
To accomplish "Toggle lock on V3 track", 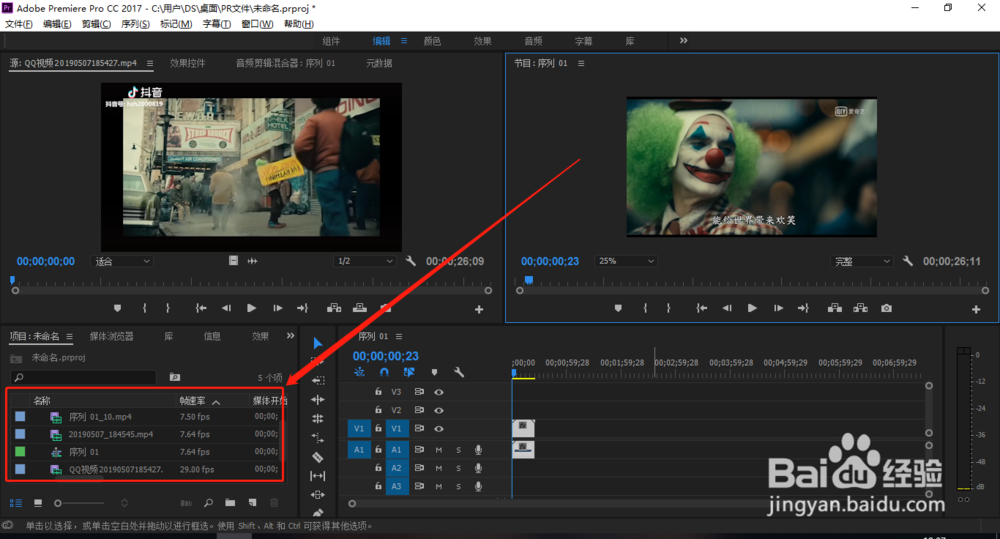I will (378, 391).
